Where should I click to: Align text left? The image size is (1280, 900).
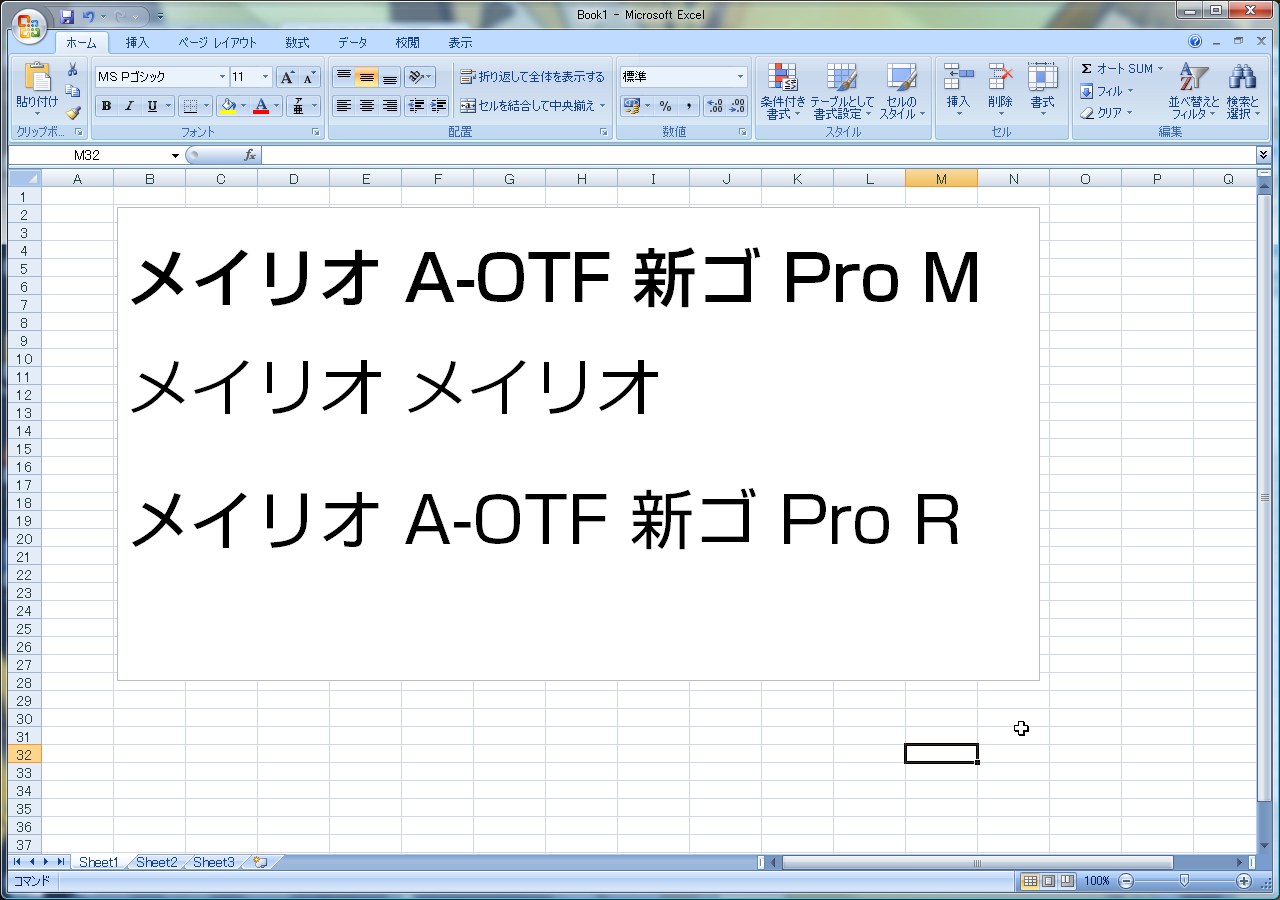[x=344, y=106]
